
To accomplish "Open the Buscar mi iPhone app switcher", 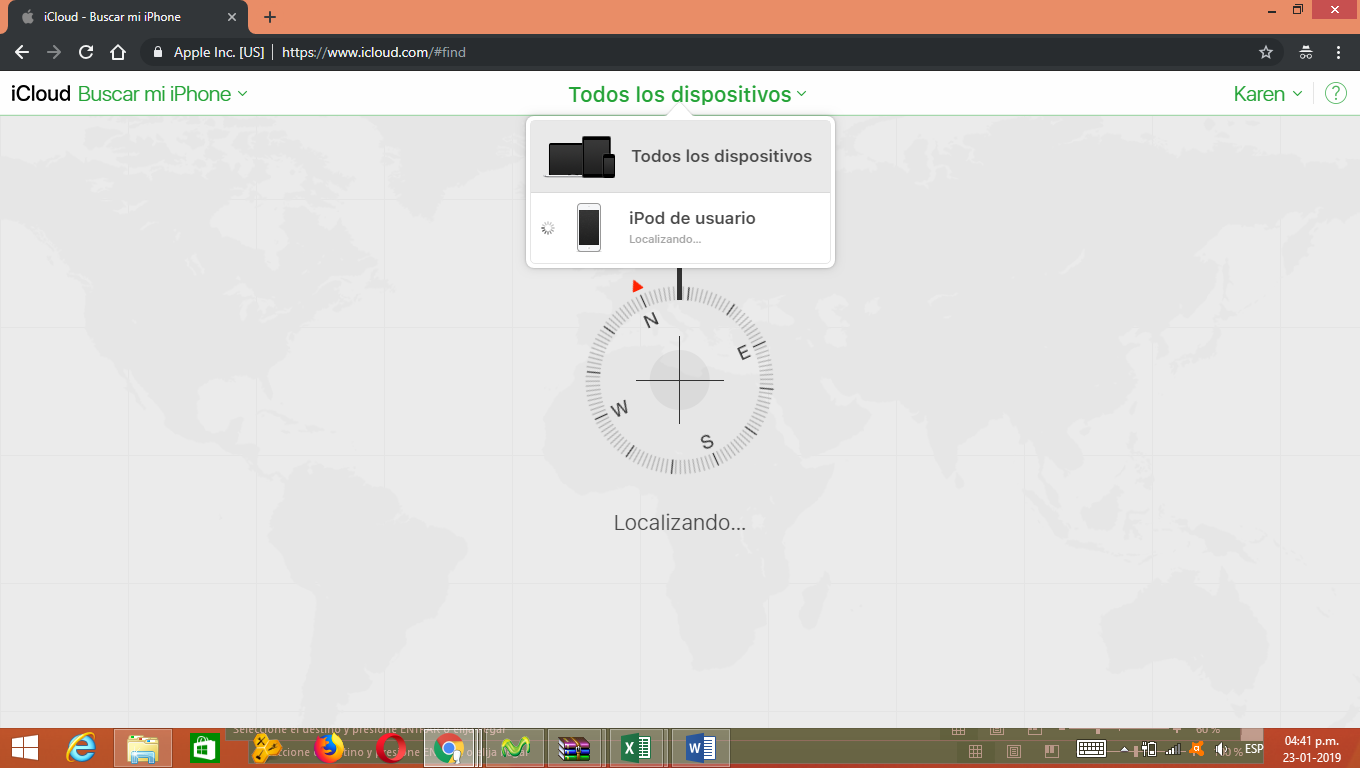I will point(163,94).
